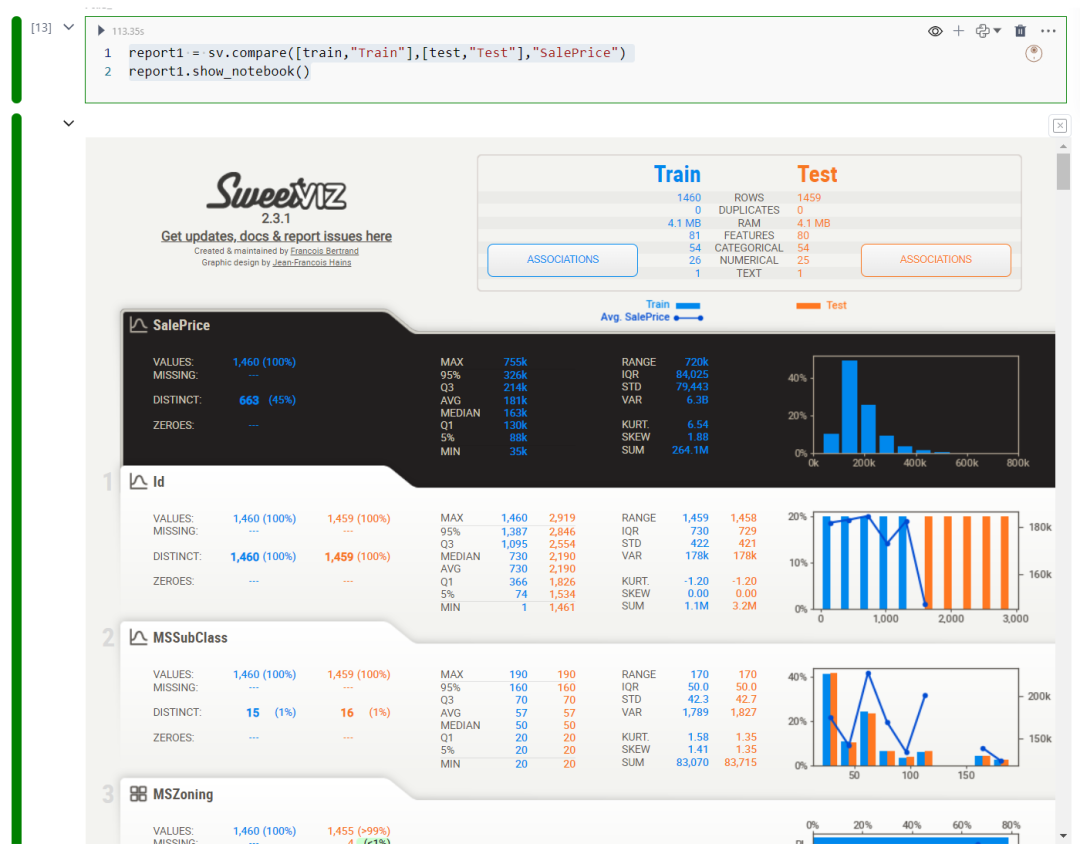
Task: Click the blue Train legend swatch
Action: pos(688,305)
